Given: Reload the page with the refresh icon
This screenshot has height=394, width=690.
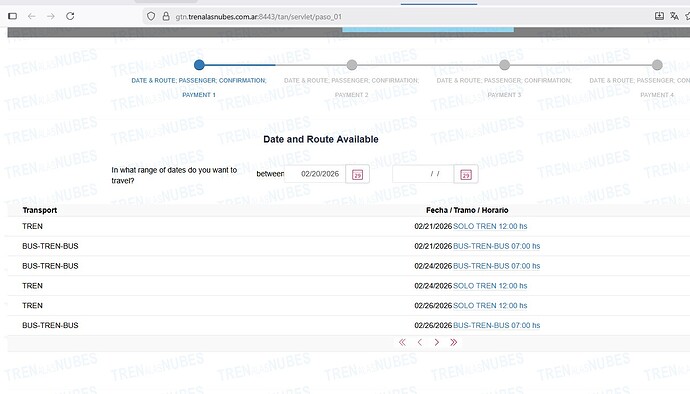Looking at the screenshot, I should (70, 16).
